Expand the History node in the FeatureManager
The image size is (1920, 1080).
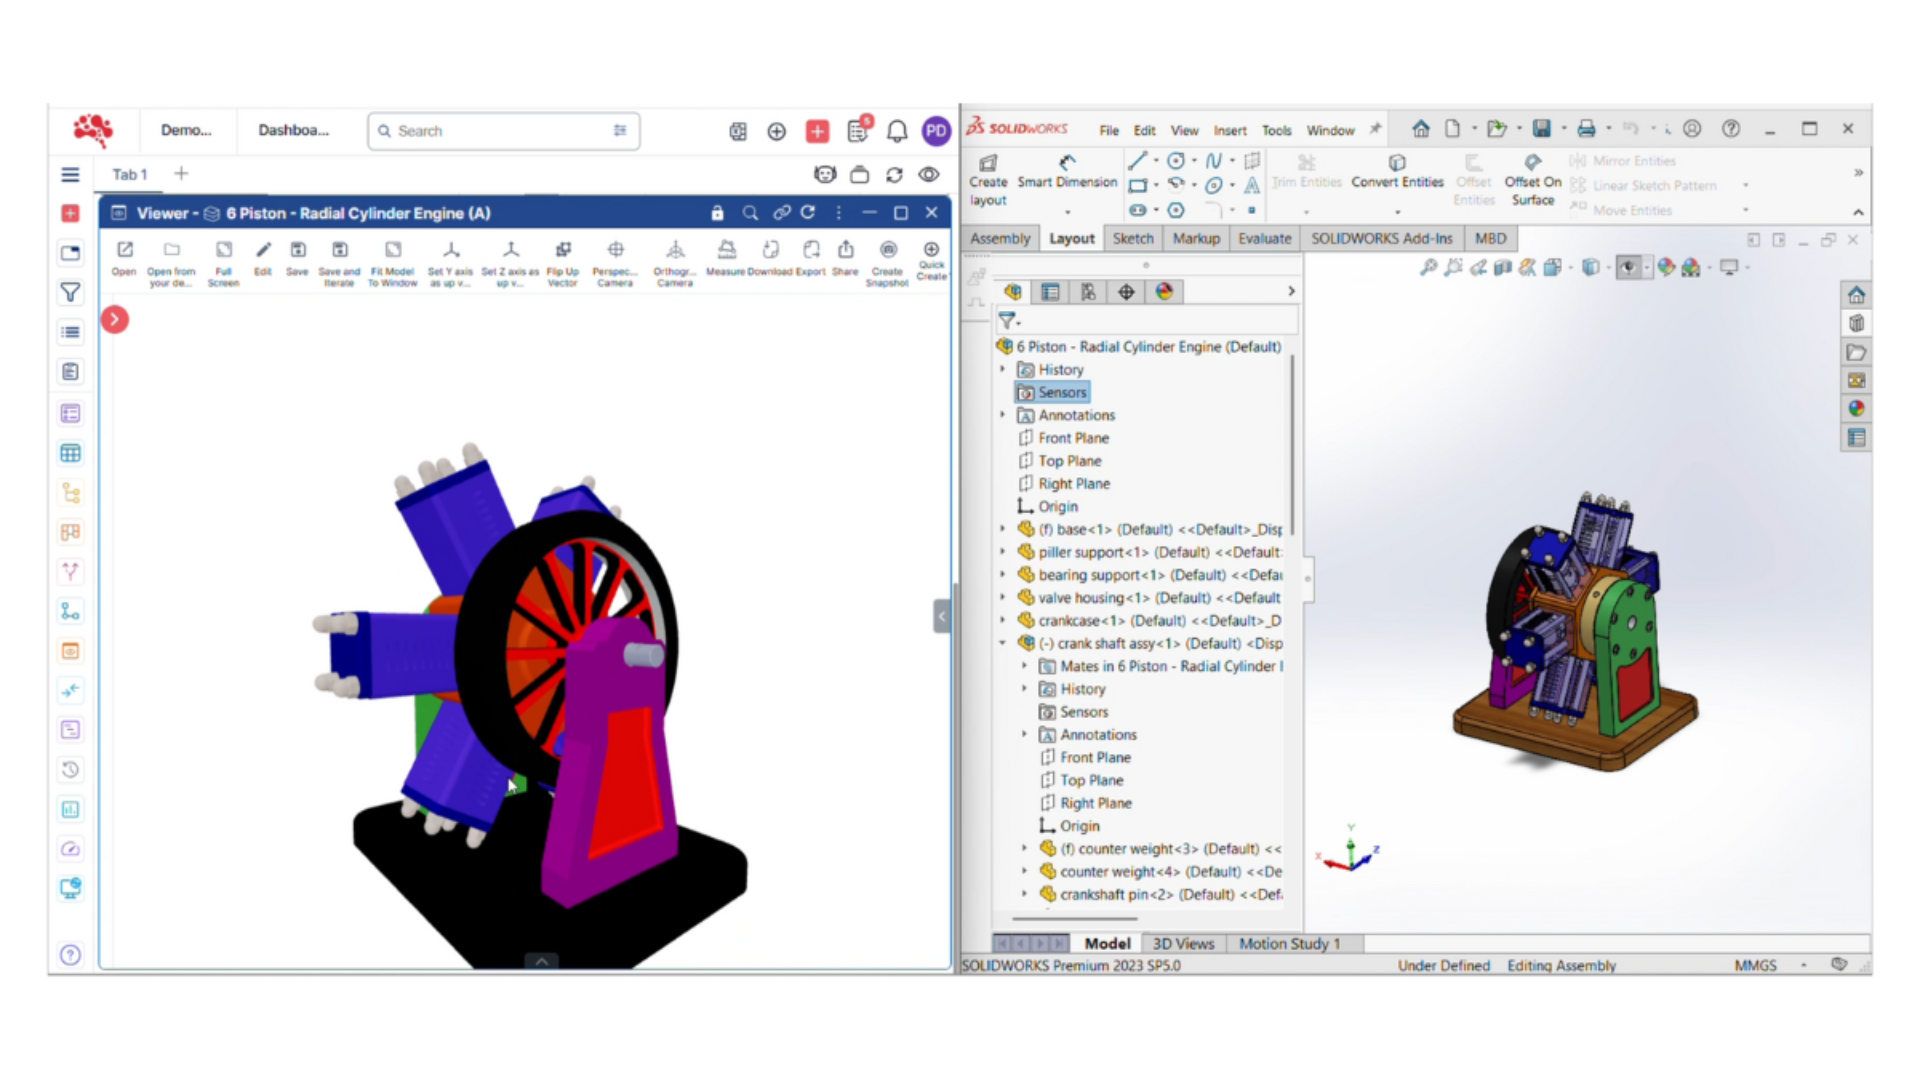(x=1003, y=369)
